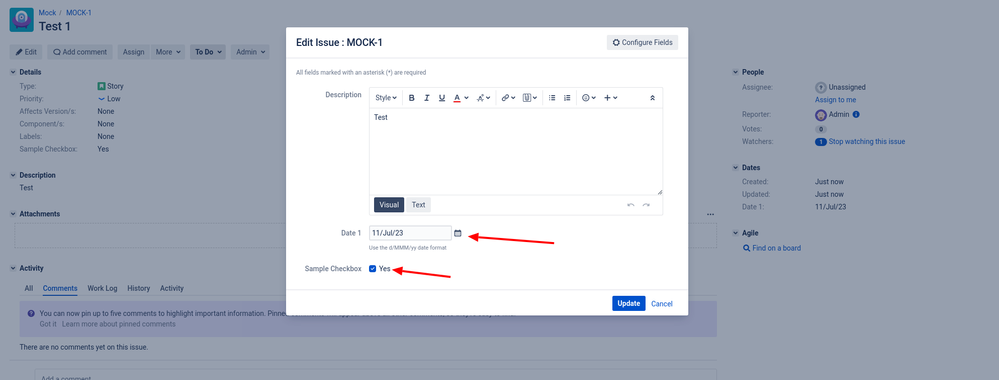
Task: Open the Work Log tab
Action: tap(103, 288)
